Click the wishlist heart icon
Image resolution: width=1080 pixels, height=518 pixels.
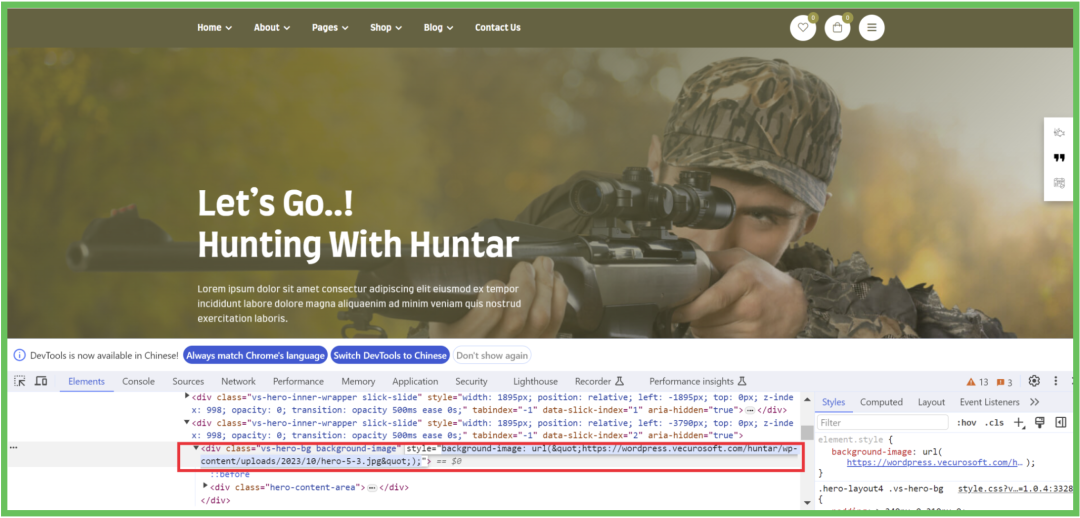pos(802,28)
